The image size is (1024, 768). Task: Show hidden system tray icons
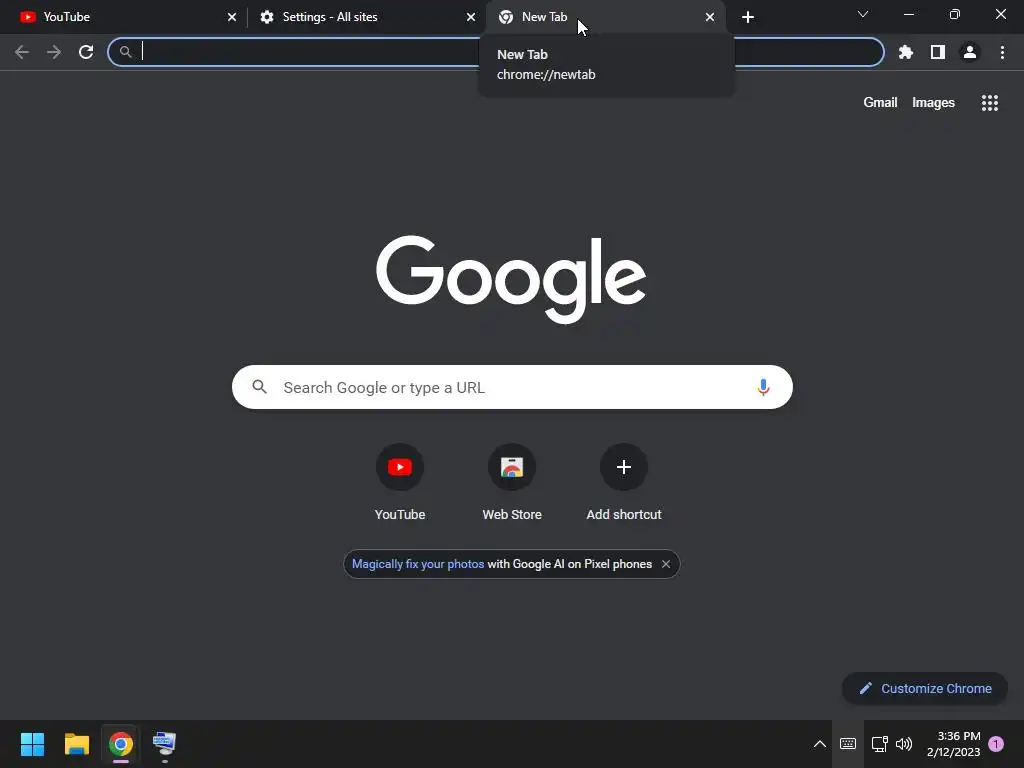(820, 744)
